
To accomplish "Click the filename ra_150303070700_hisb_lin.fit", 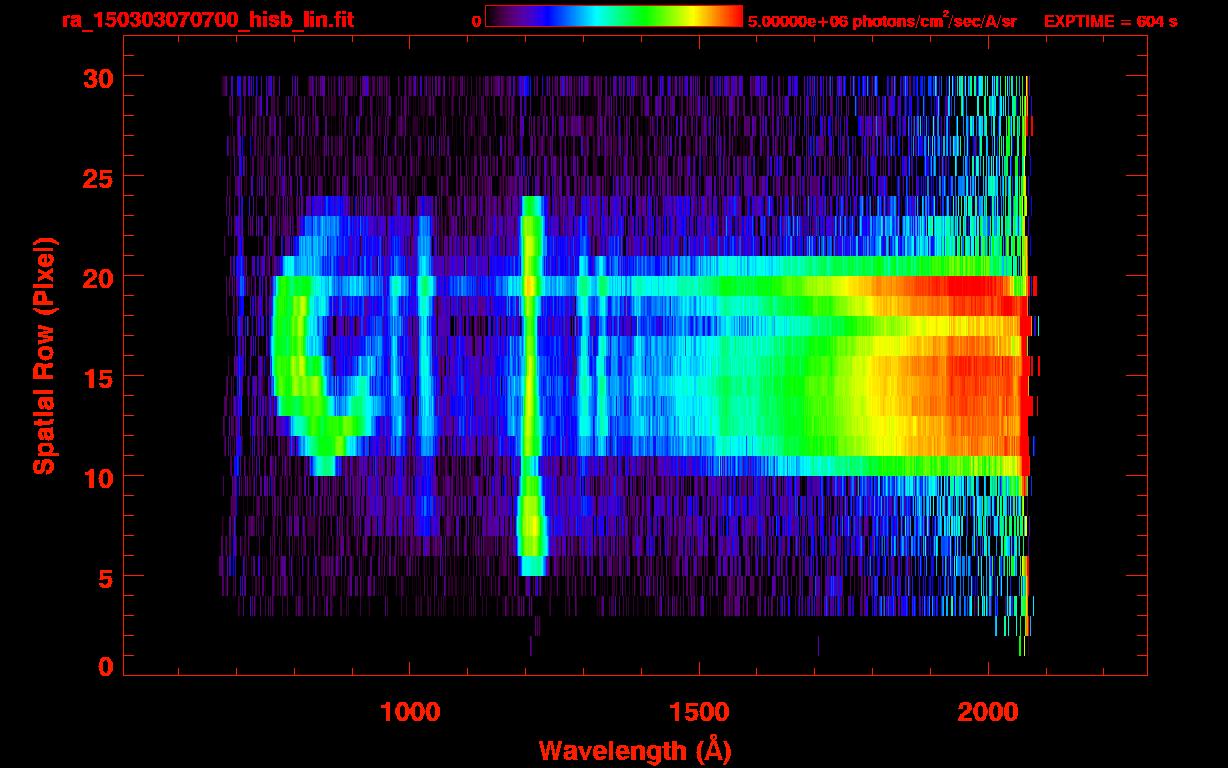I will click(206, 20).
